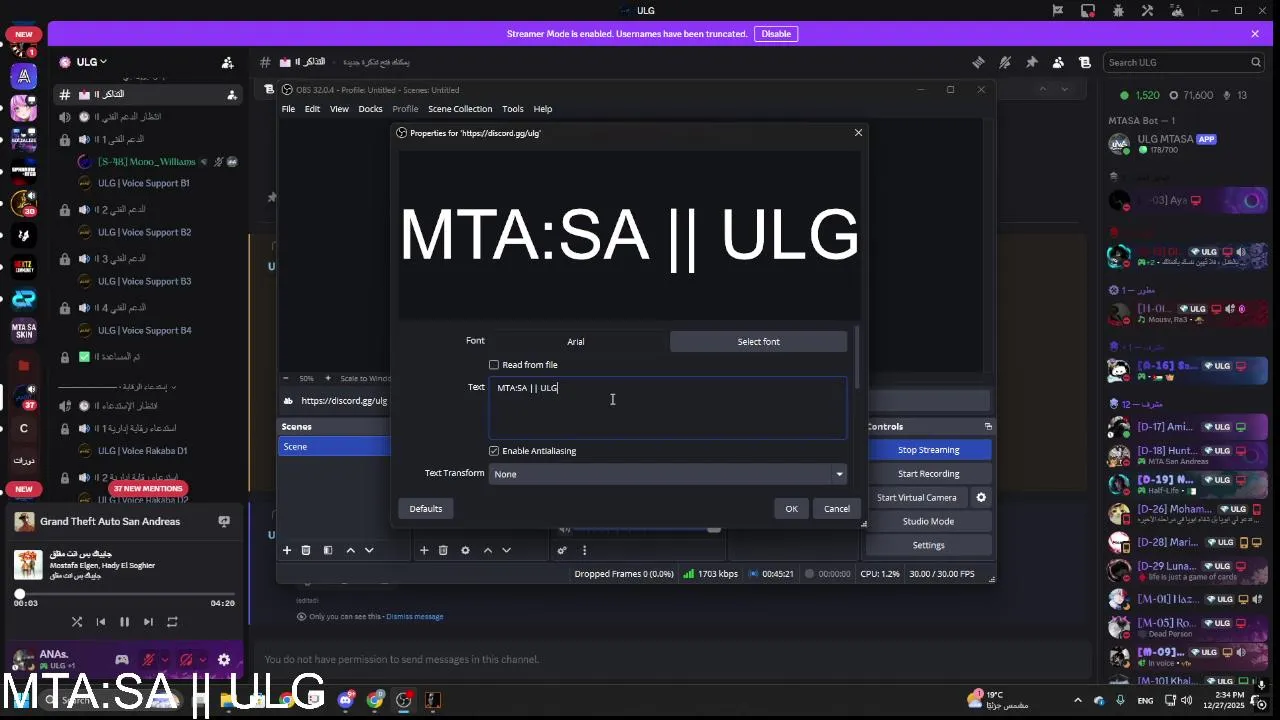Open source properties gear in OBS Sources dock

pyautogui.click(x=465, y=550)
